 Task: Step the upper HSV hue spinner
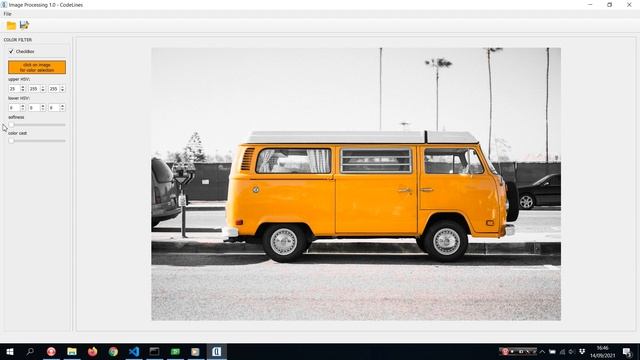tap(23, 89)
